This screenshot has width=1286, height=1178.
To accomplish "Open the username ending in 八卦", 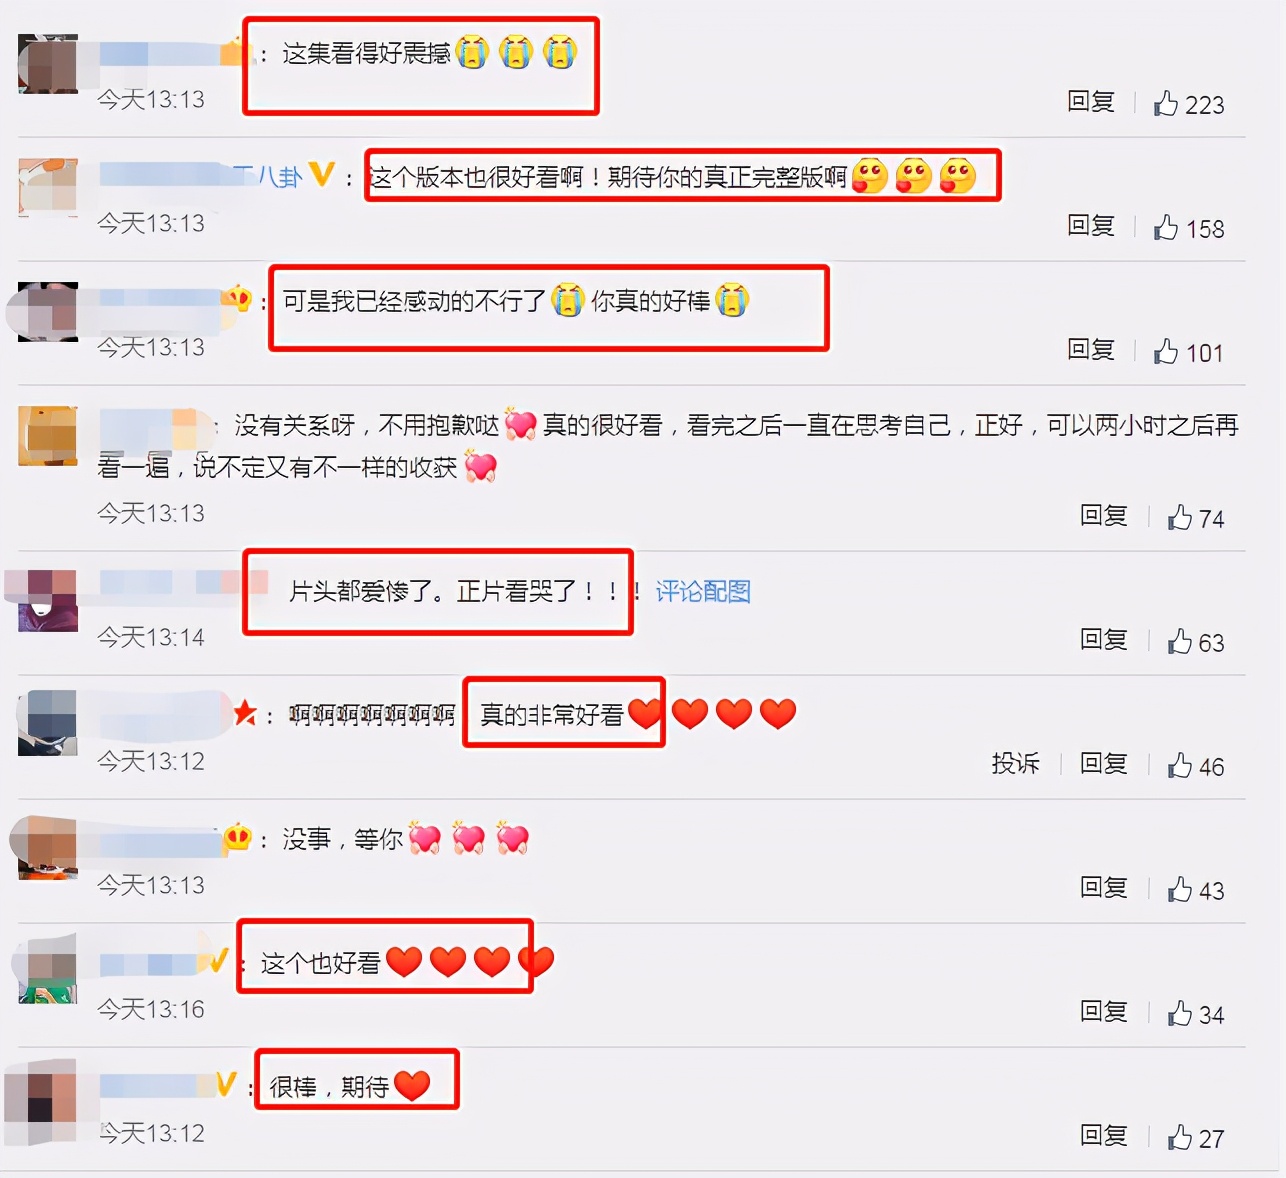I will 200,176.
